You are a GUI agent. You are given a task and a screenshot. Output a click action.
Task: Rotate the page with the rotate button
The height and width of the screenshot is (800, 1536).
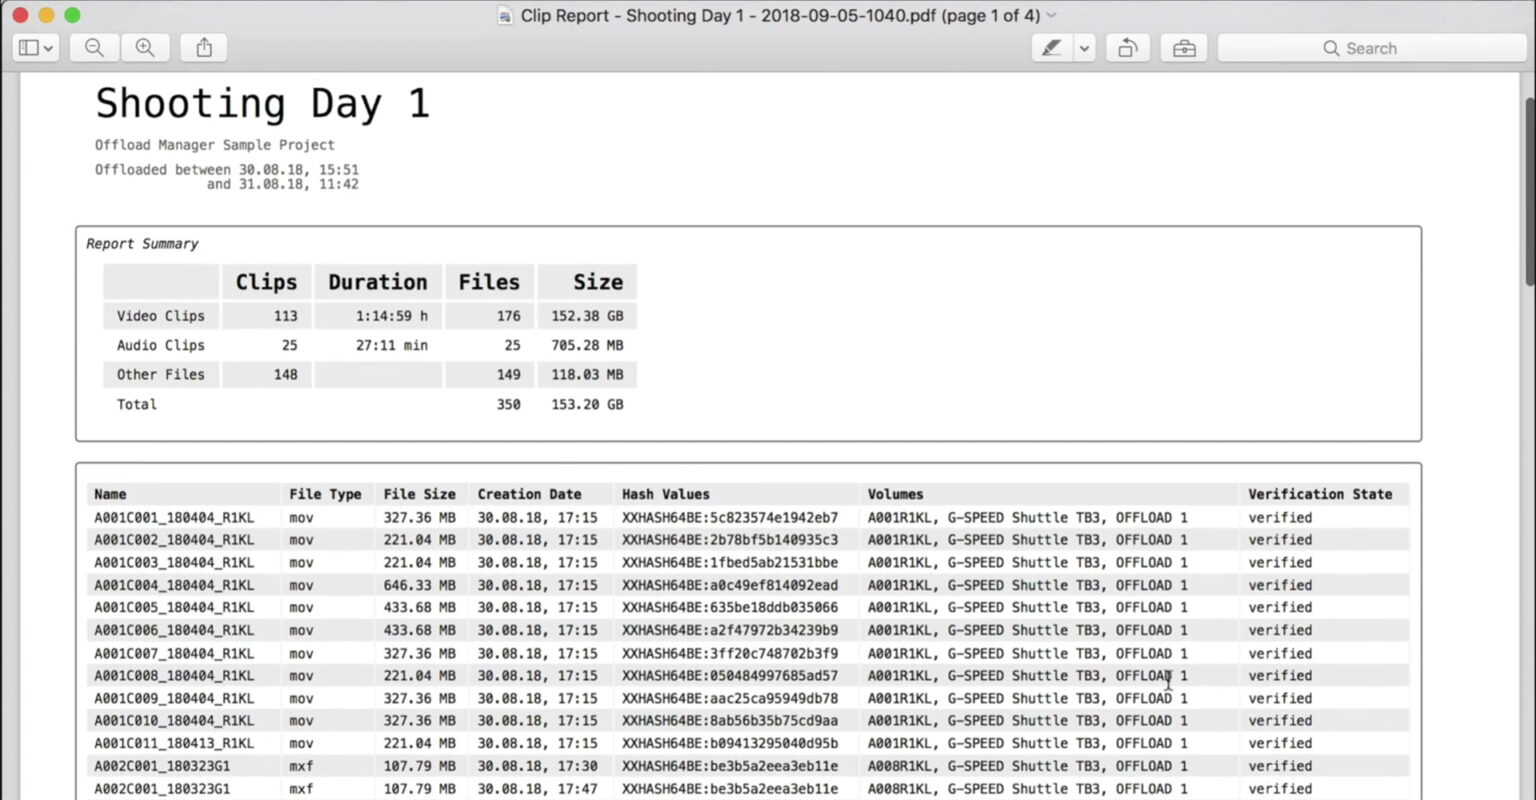pyautogui.click(x=1128, y=48)
